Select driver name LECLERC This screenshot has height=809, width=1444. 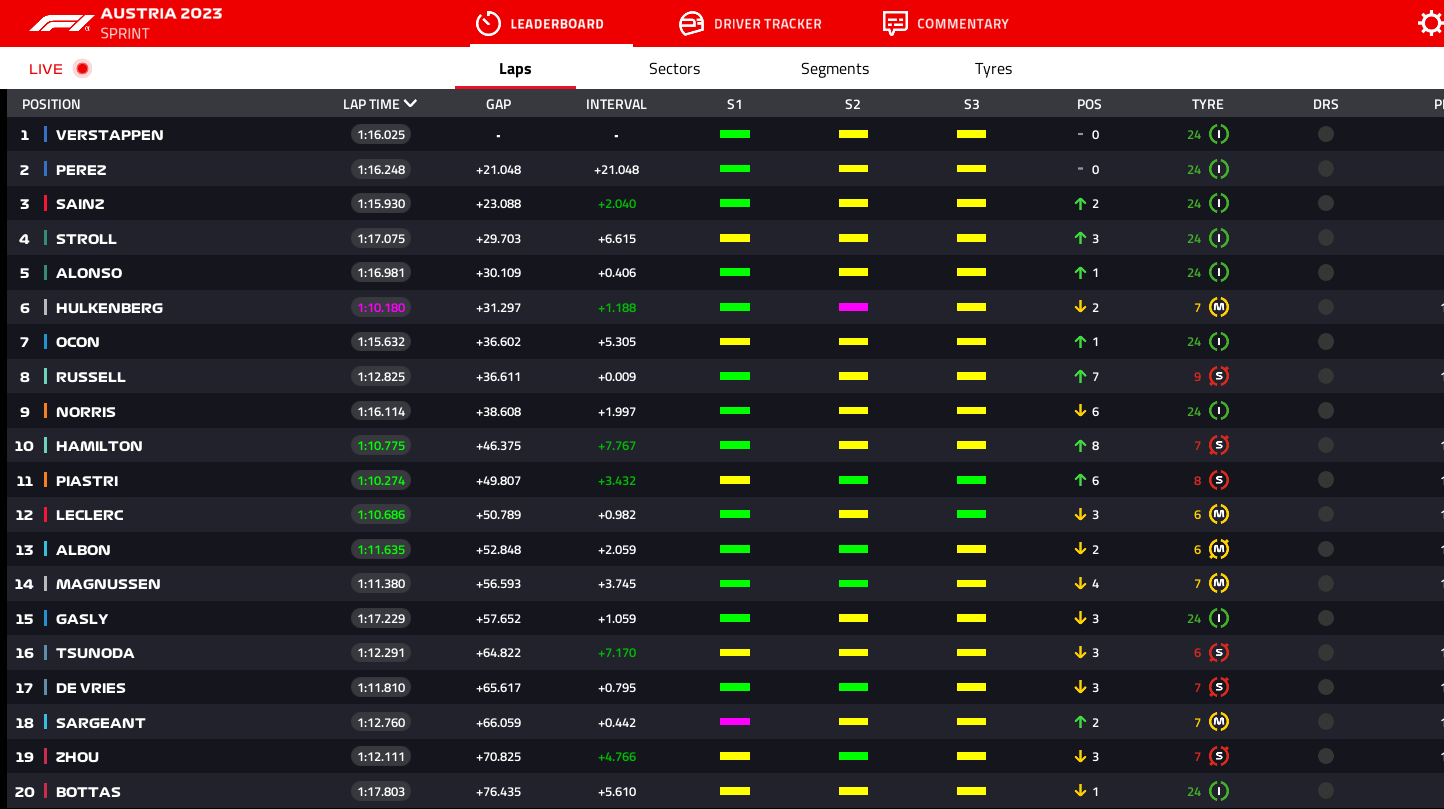tap(90, 515)
